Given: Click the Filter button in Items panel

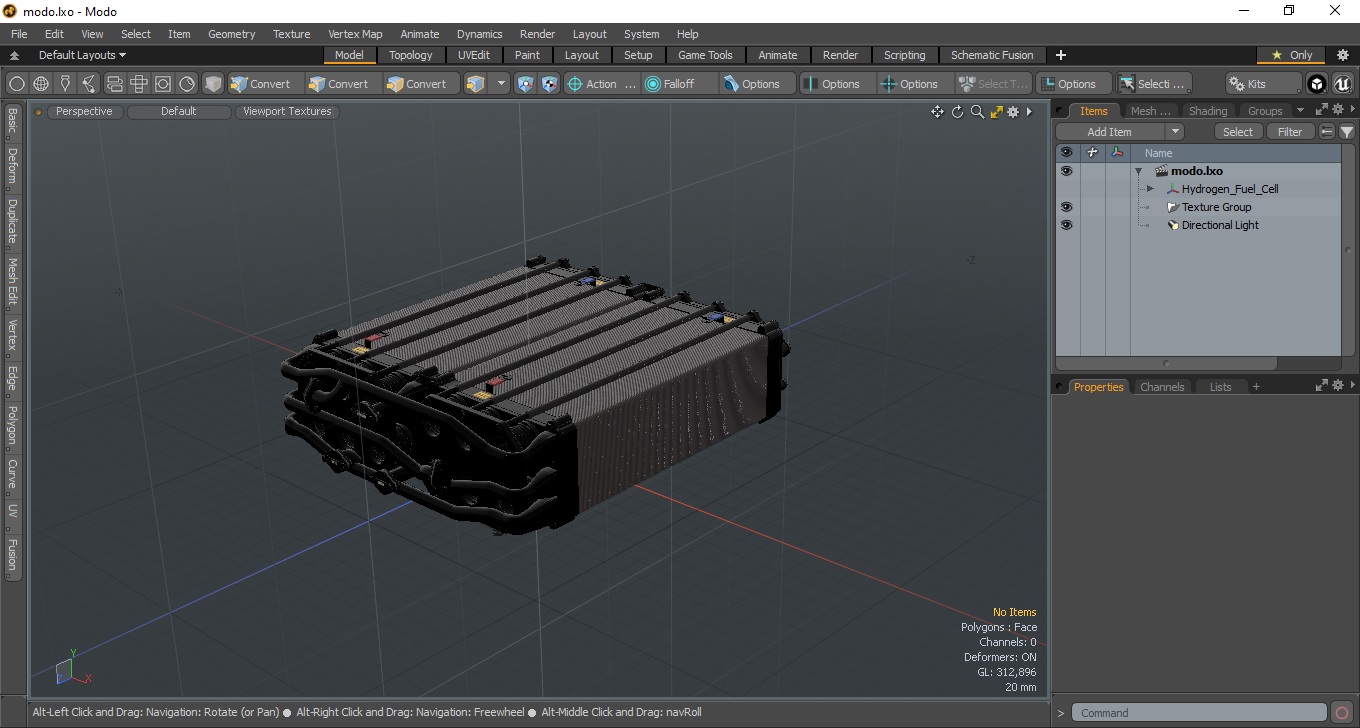Looking at the screenshot, I should click(1291, 132).
